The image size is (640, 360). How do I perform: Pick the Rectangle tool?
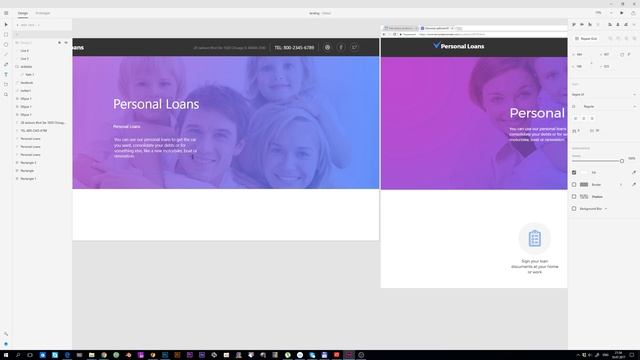tap(6, 35)
